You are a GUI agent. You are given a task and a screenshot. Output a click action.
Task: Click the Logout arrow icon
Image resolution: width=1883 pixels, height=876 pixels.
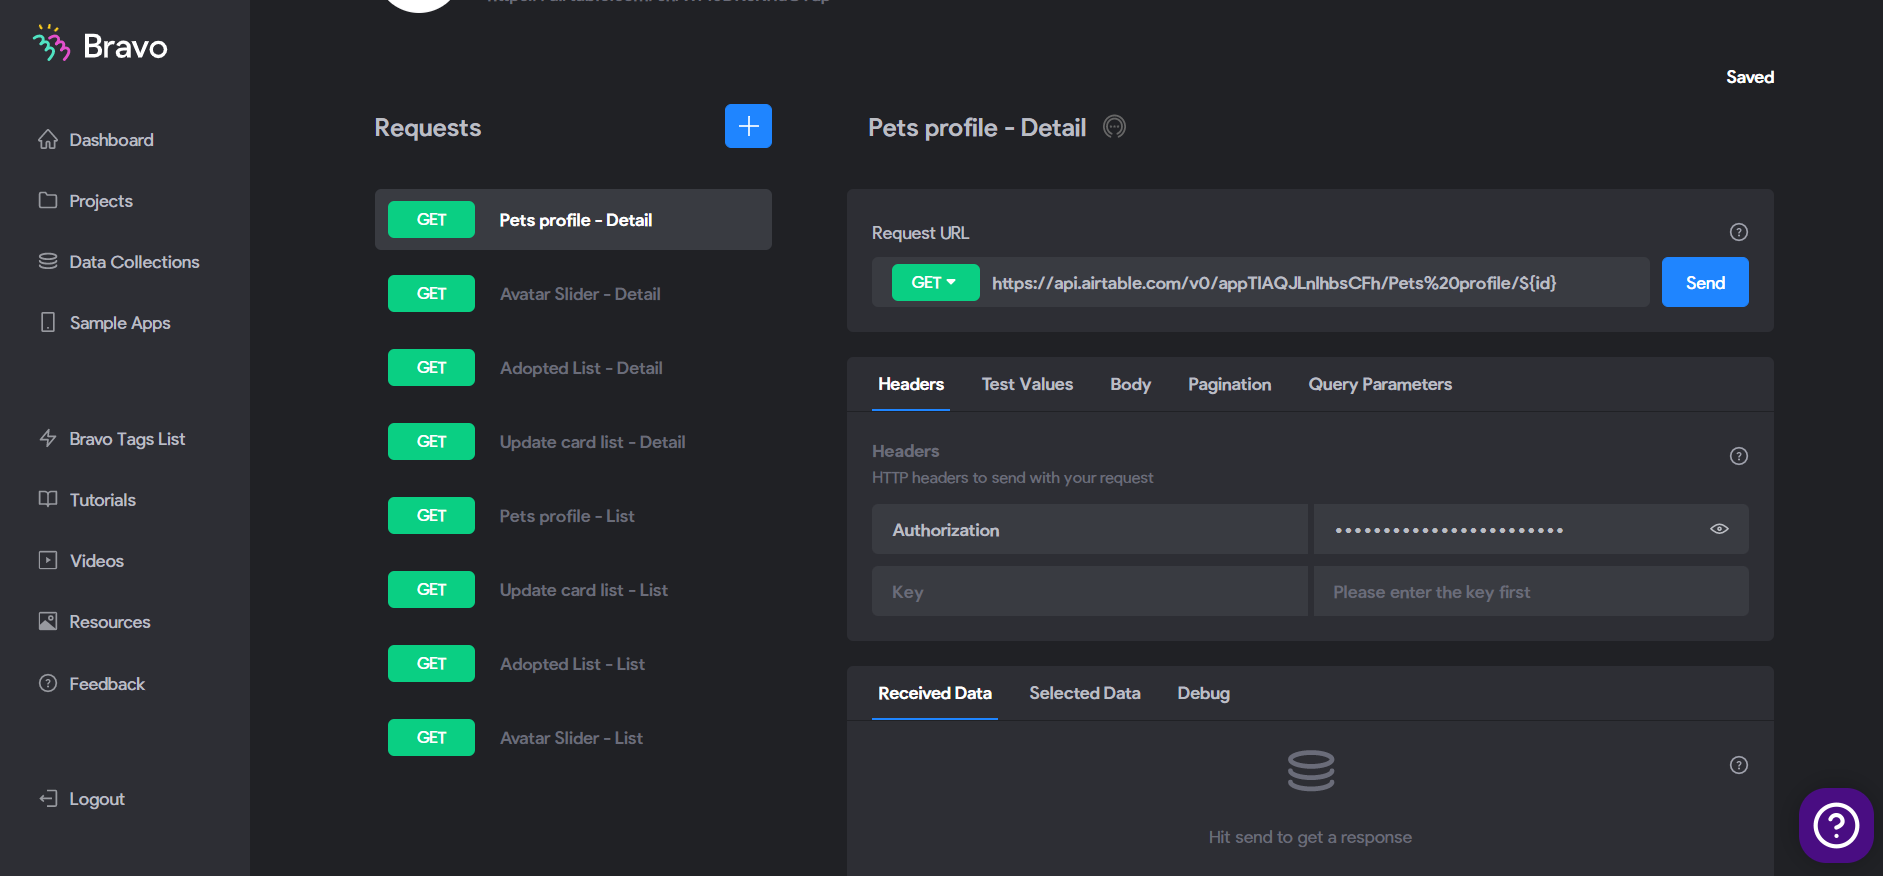[x=48, y=798]
